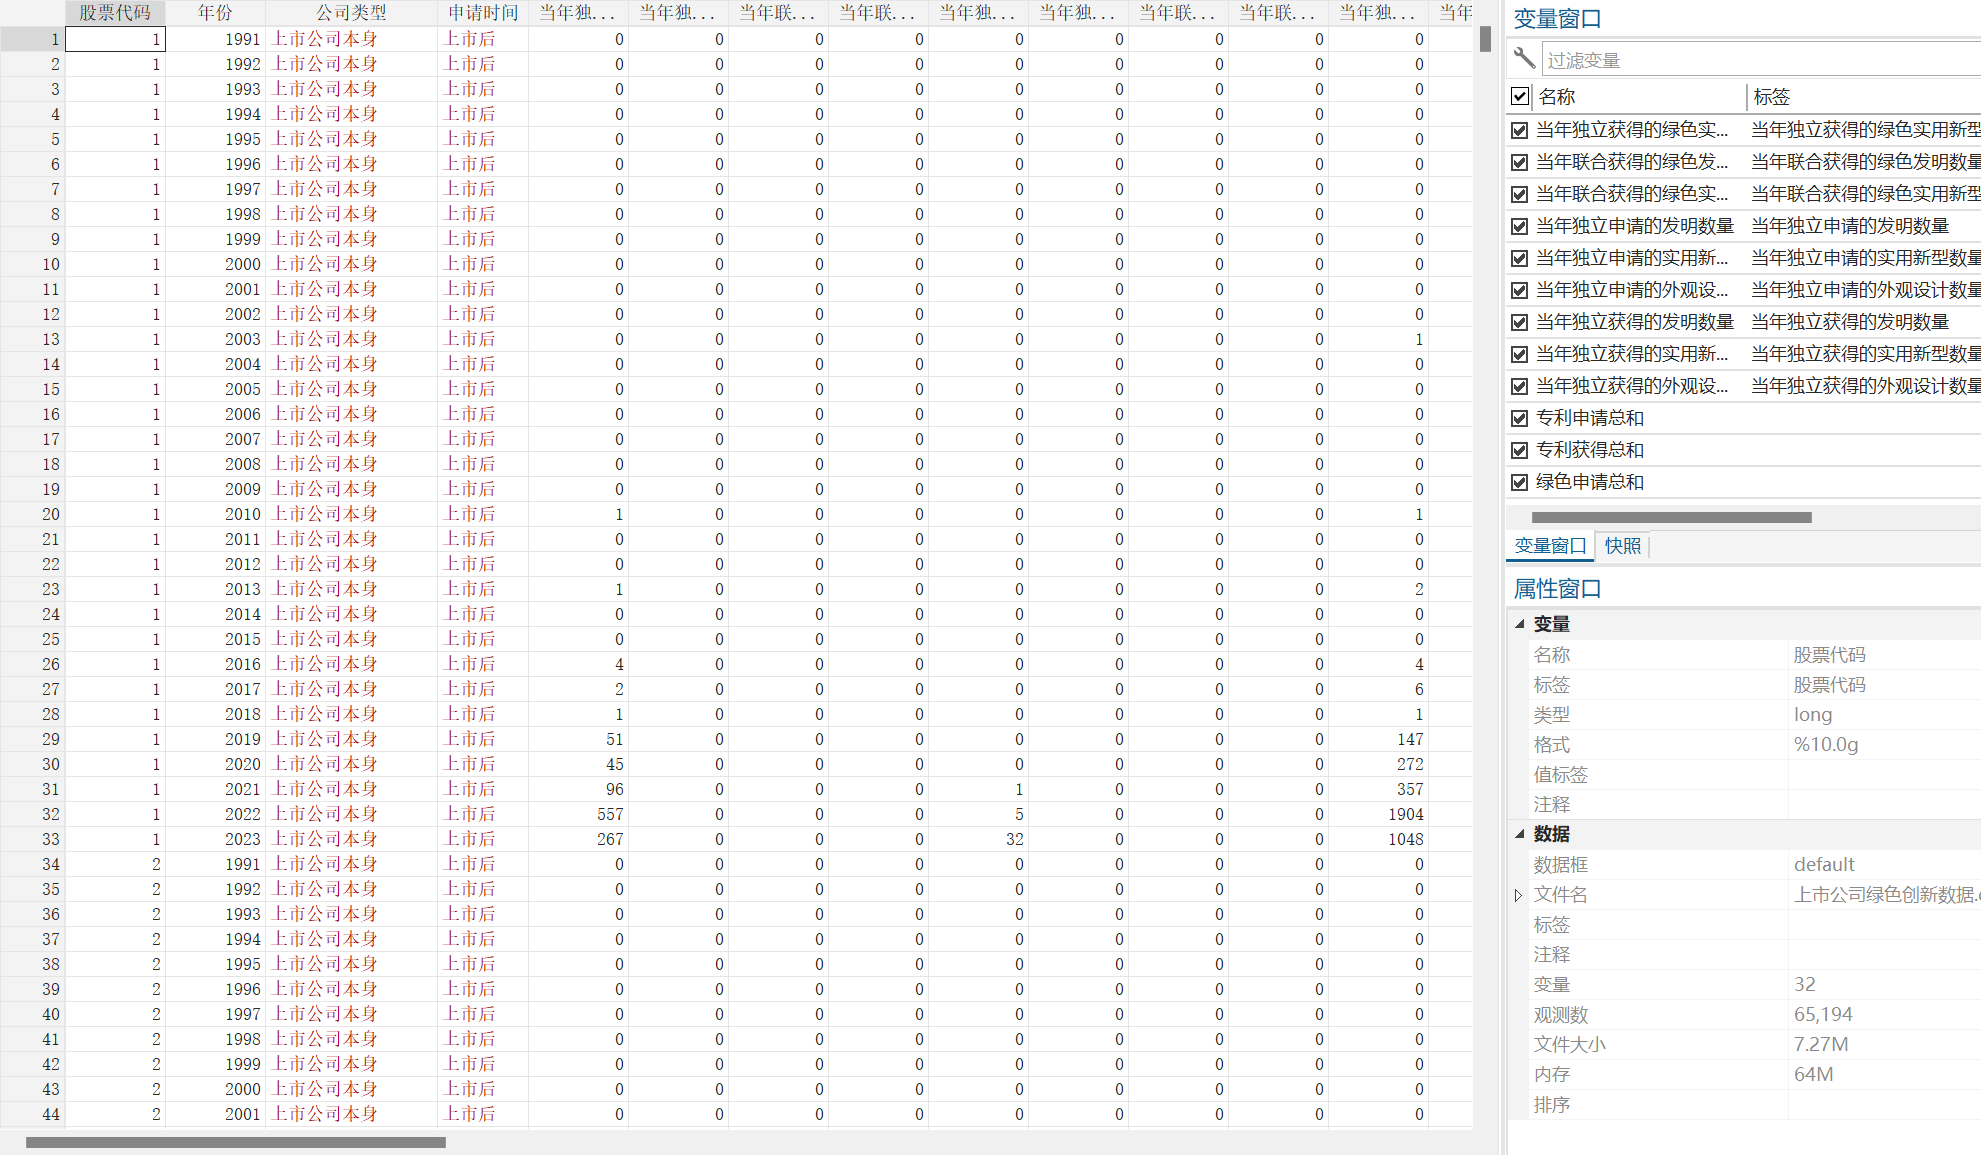
Task: Click the 股票代码 column header
Action: coord(115,13)
